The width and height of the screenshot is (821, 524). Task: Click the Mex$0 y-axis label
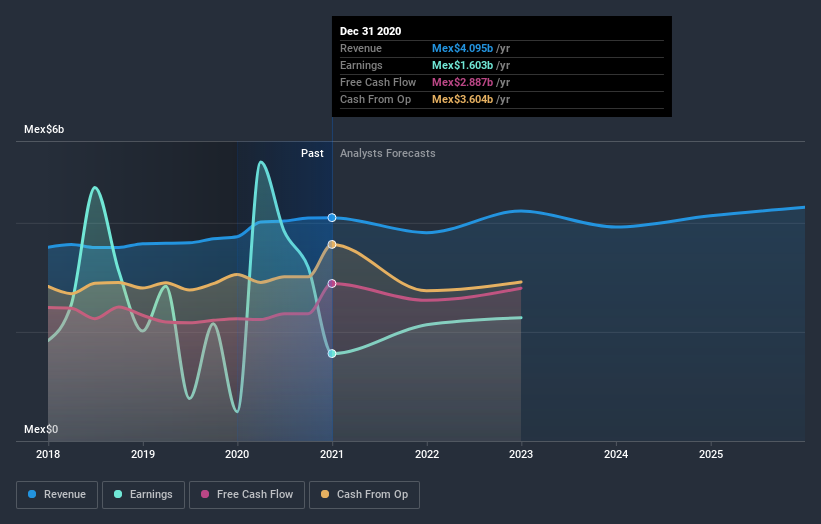[41, 429]
